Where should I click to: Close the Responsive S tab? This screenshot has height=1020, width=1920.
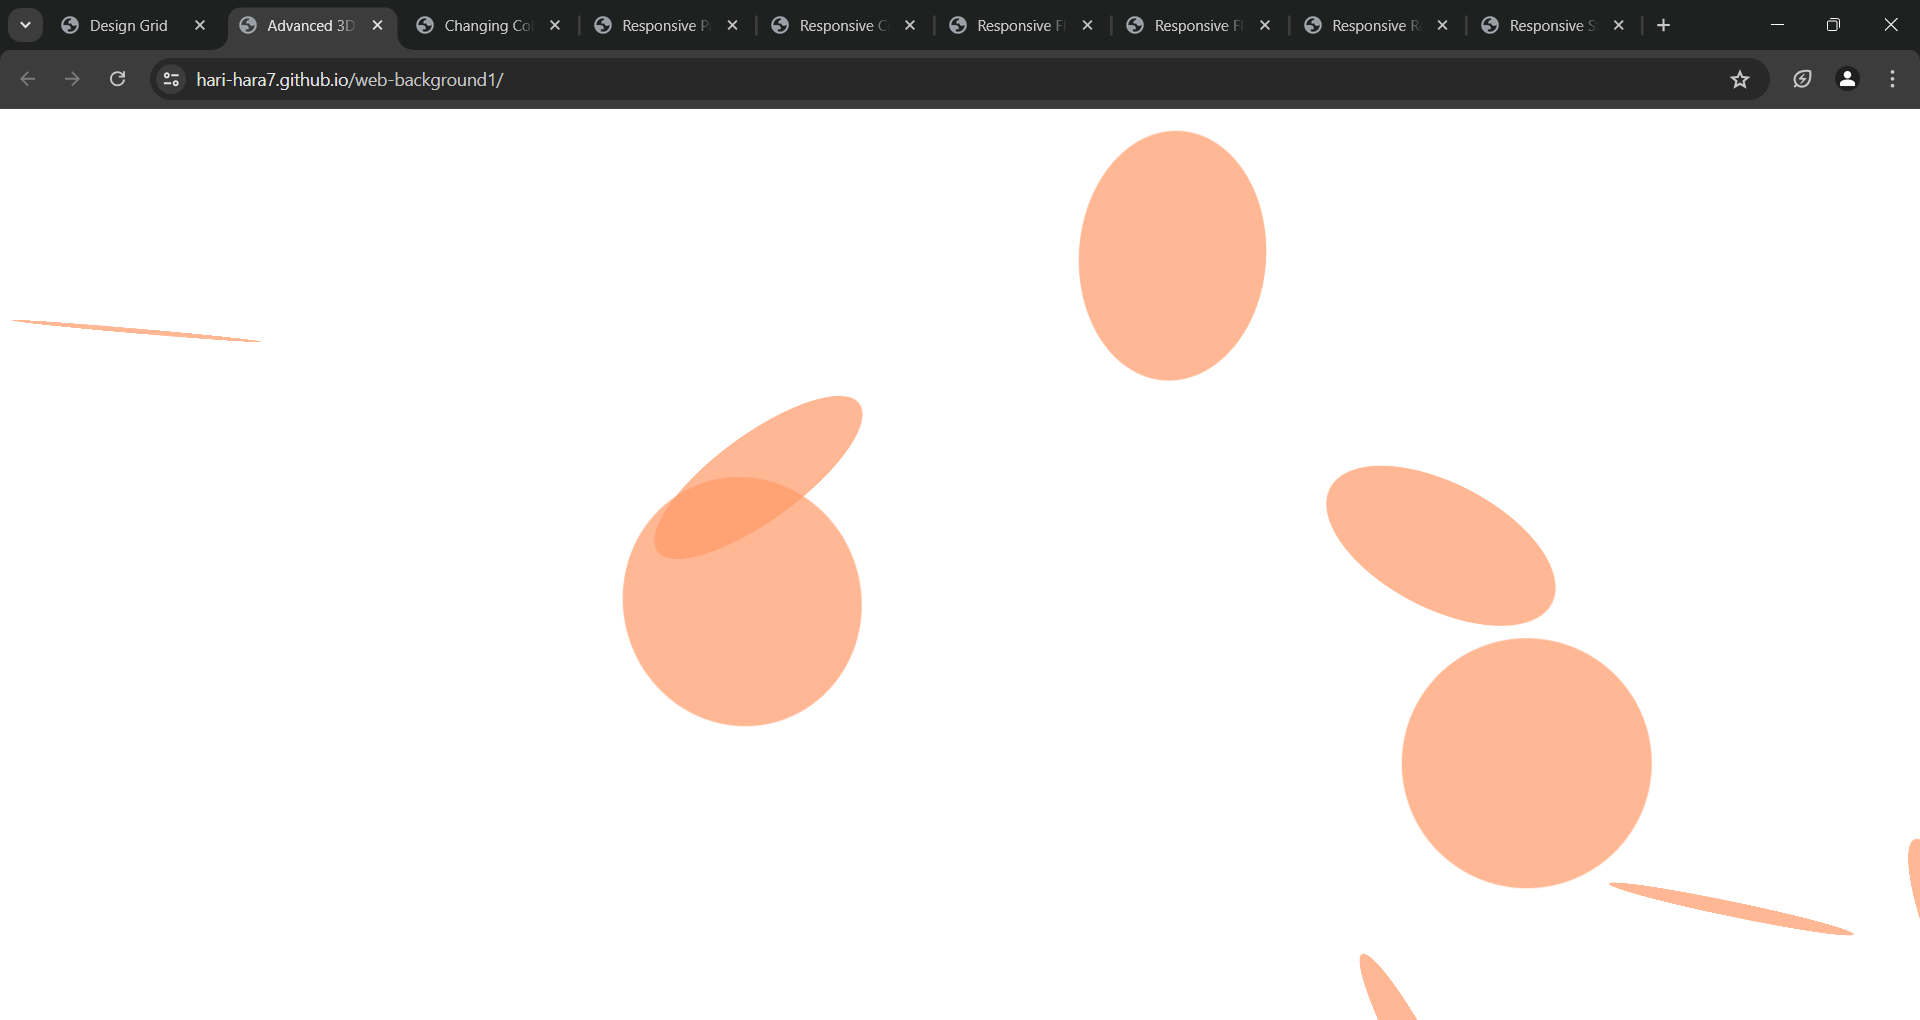[x=1619, y=25]
